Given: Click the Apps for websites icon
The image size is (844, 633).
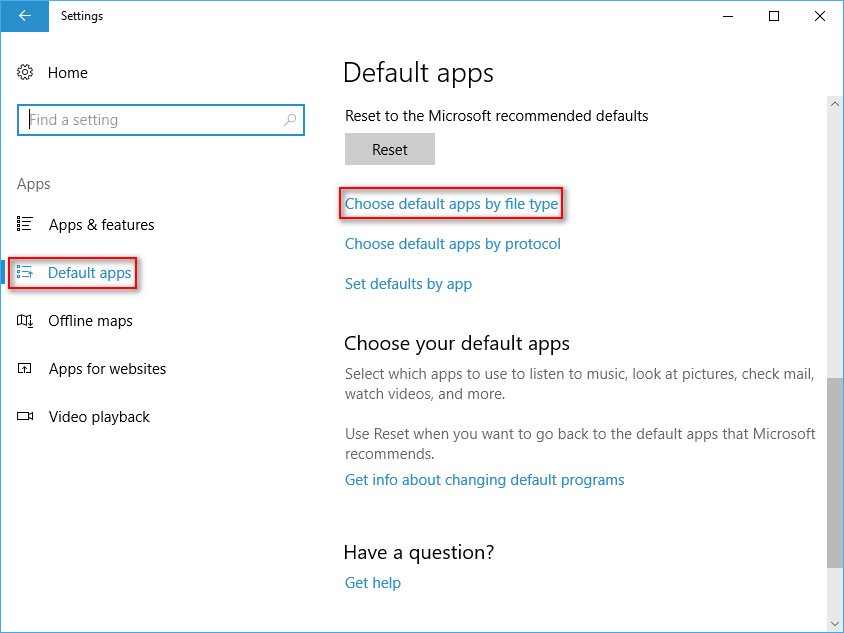Looking at the screenshot, I should point(26,369).
